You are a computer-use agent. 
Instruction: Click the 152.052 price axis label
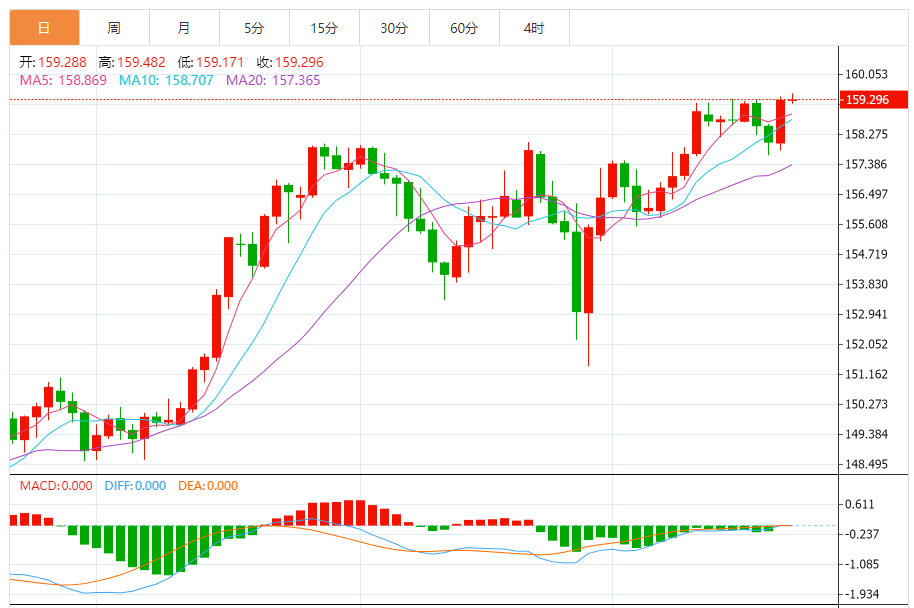point(866,345)
